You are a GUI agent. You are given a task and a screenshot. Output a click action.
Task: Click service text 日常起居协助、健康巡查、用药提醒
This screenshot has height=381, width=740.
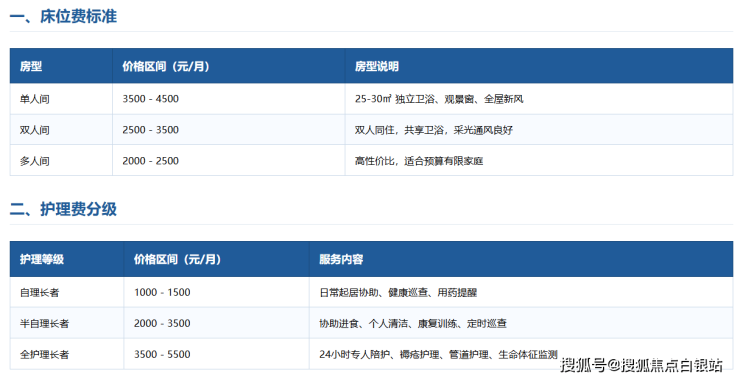coord(398,293)
